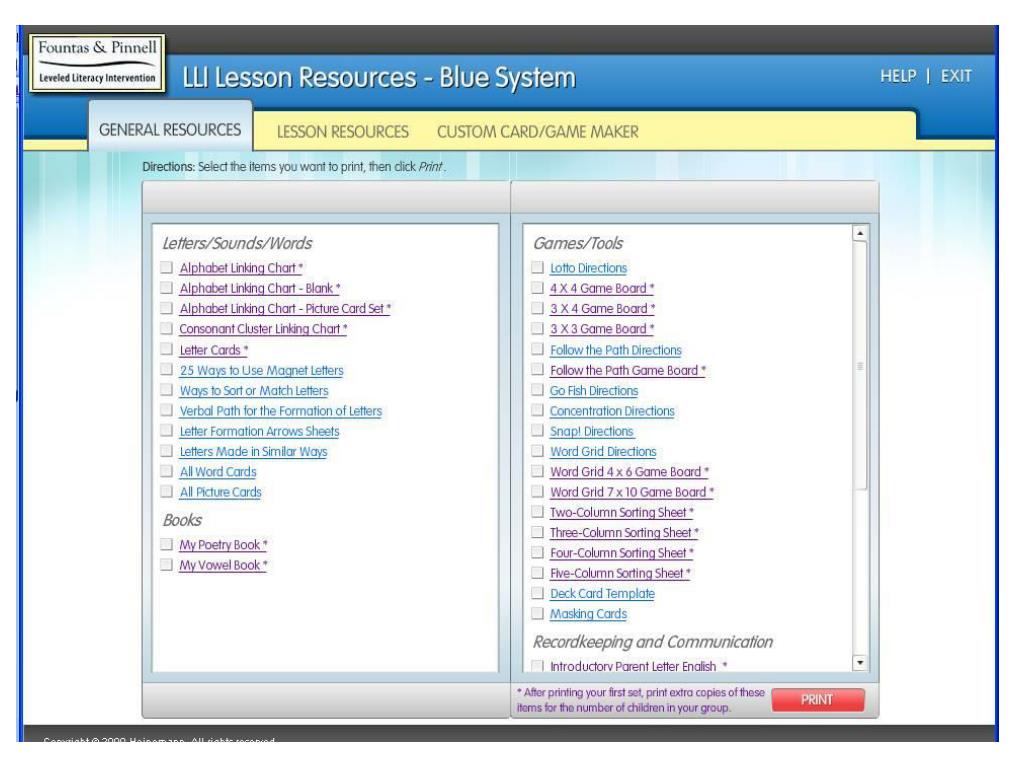Screen dimensions: 1024x768
Task: Open the Word Grid Directions link
Action: pyautogui.click(x=603, y=451)
